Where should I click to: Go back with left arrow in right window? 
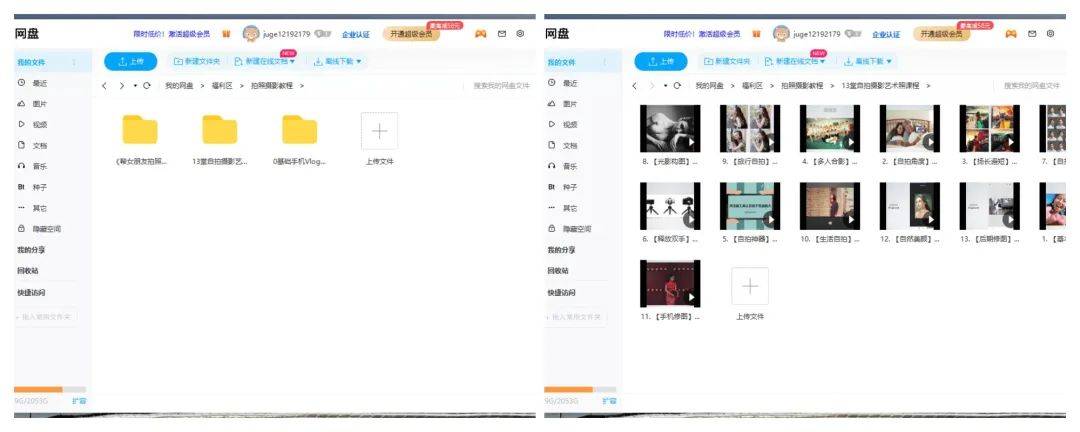635,86
